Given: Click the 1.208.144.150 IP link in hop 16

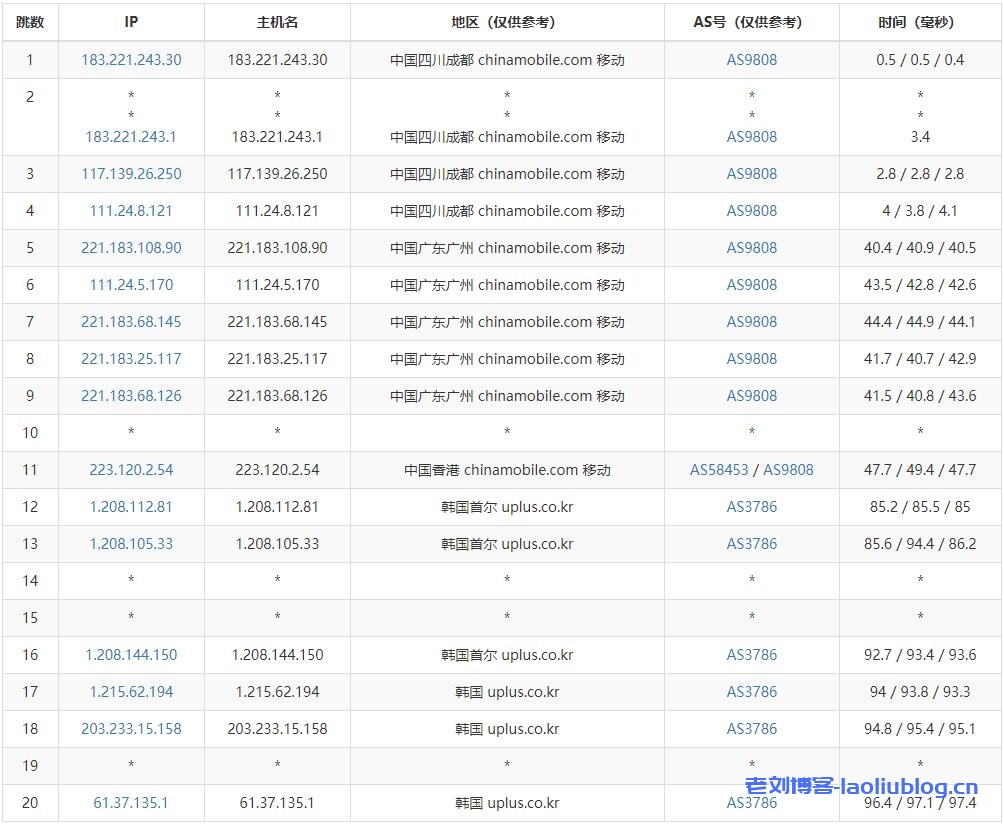Looking at the screenshot, I should tap(131, 655).
